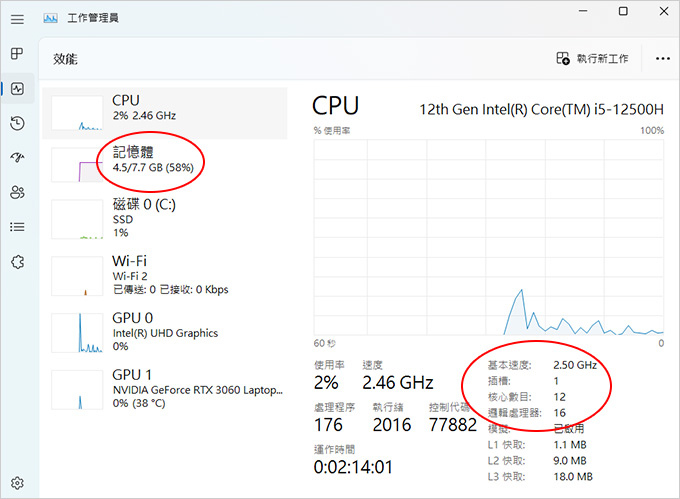The image size is (680, 499).
Task: Open the Details list icon in sidebar
Action: pos(17,227)
